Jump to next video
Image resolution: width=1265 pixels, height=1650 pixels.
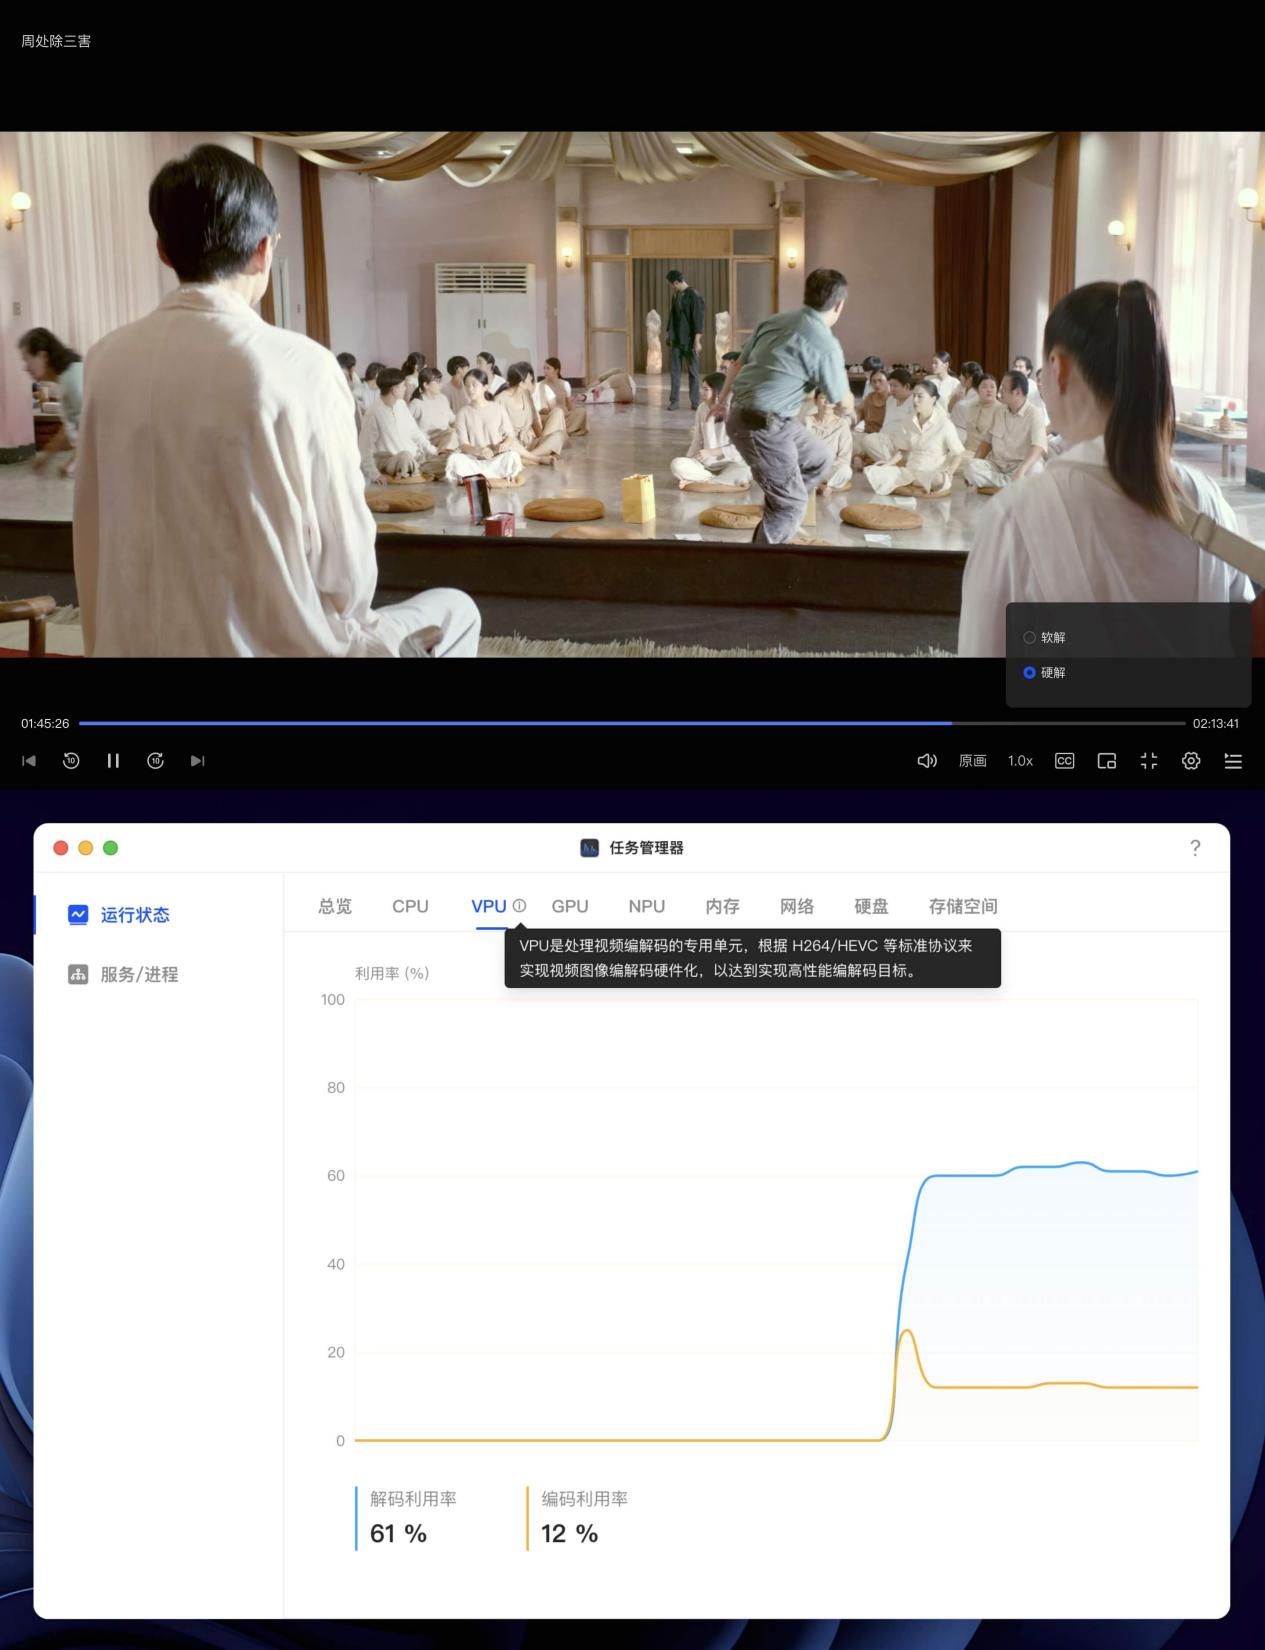pos(197,761)
